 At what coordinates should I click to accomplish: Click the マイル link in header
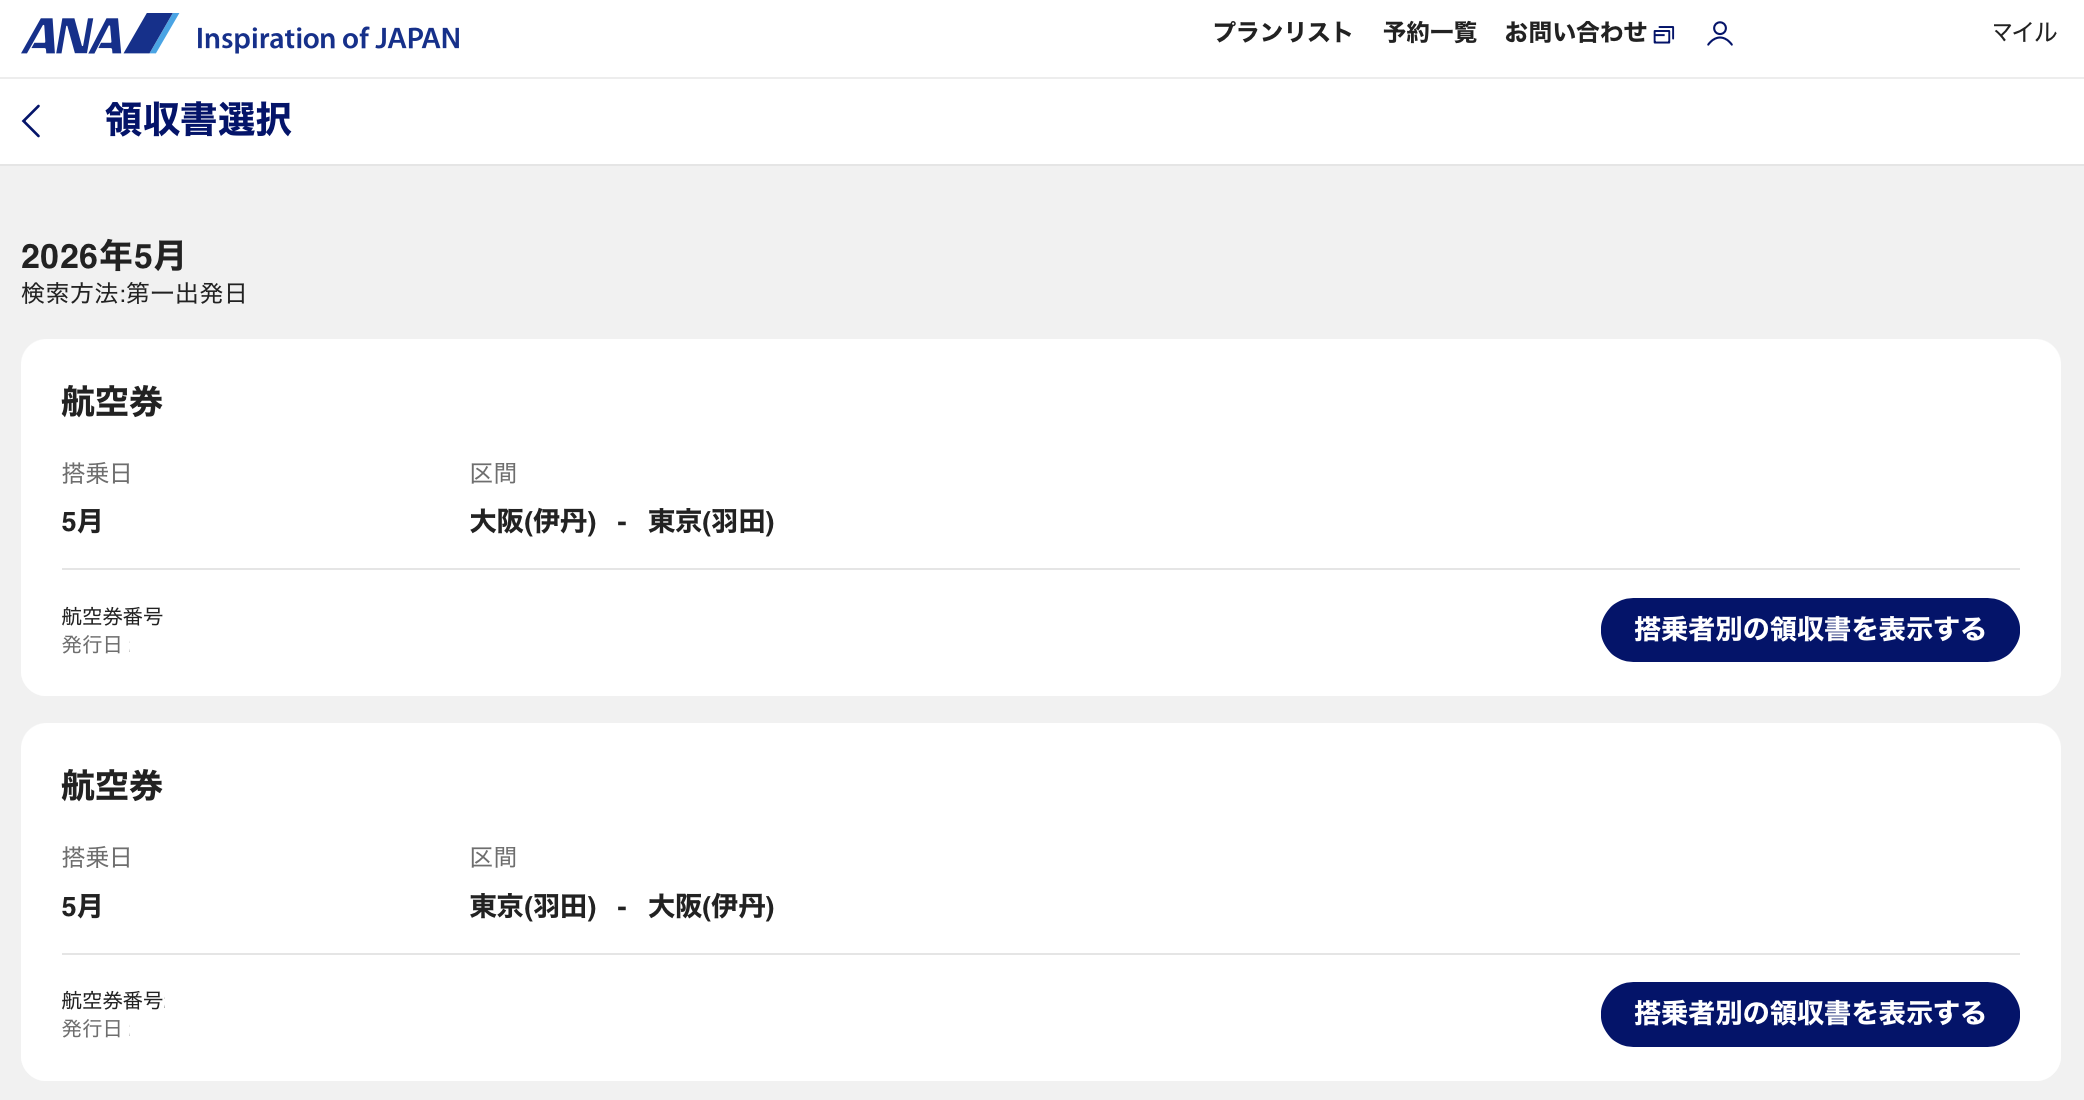pyautogui.click(x=2024, y=33)
